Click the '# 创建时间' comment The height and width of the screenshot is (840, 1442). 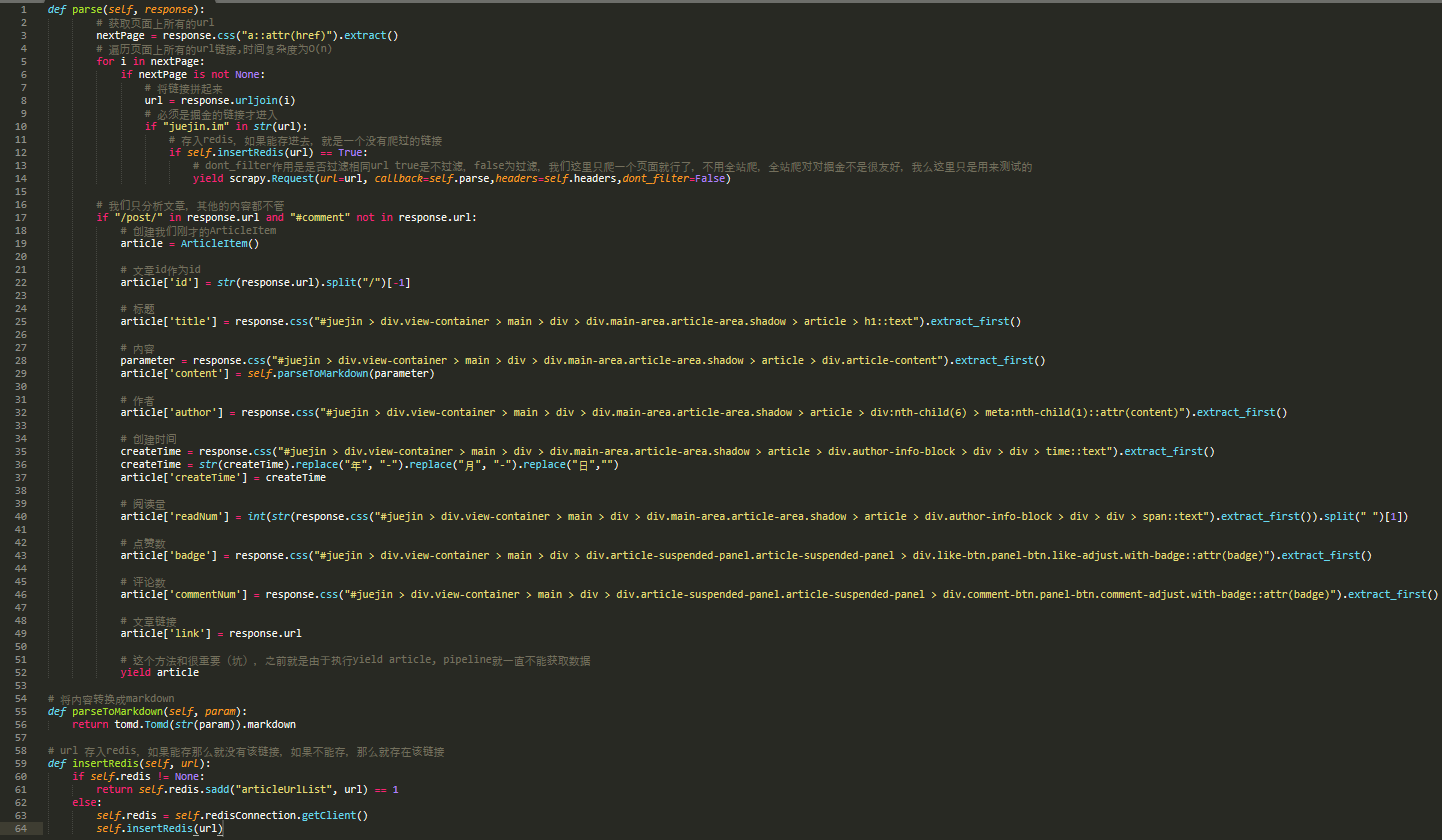(x=149, y=438)
